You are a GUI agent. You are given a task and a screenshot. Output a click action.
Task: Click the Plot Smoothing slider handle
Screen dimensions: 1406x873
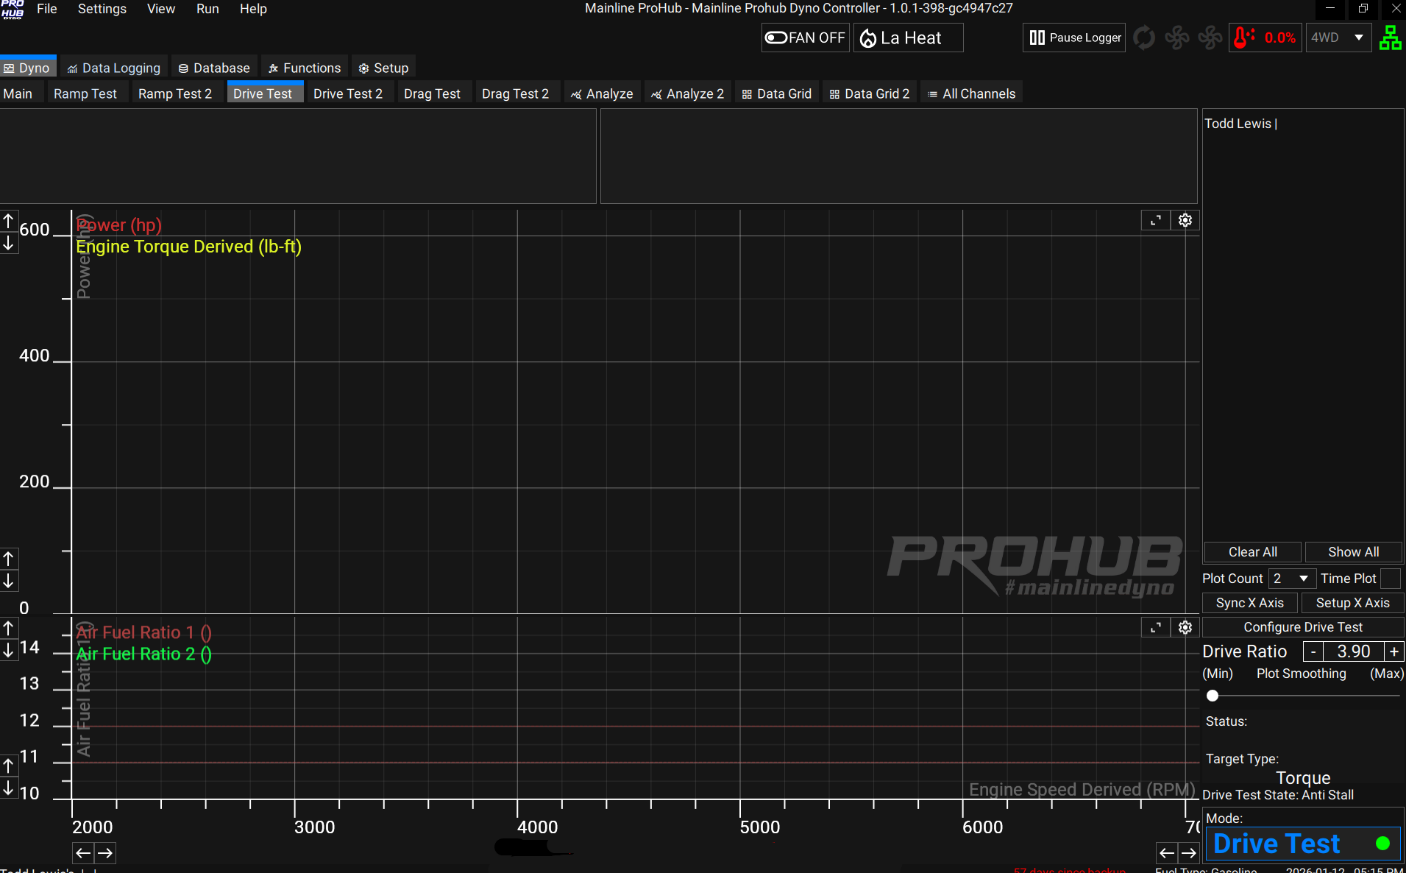tap(1213, 696)
